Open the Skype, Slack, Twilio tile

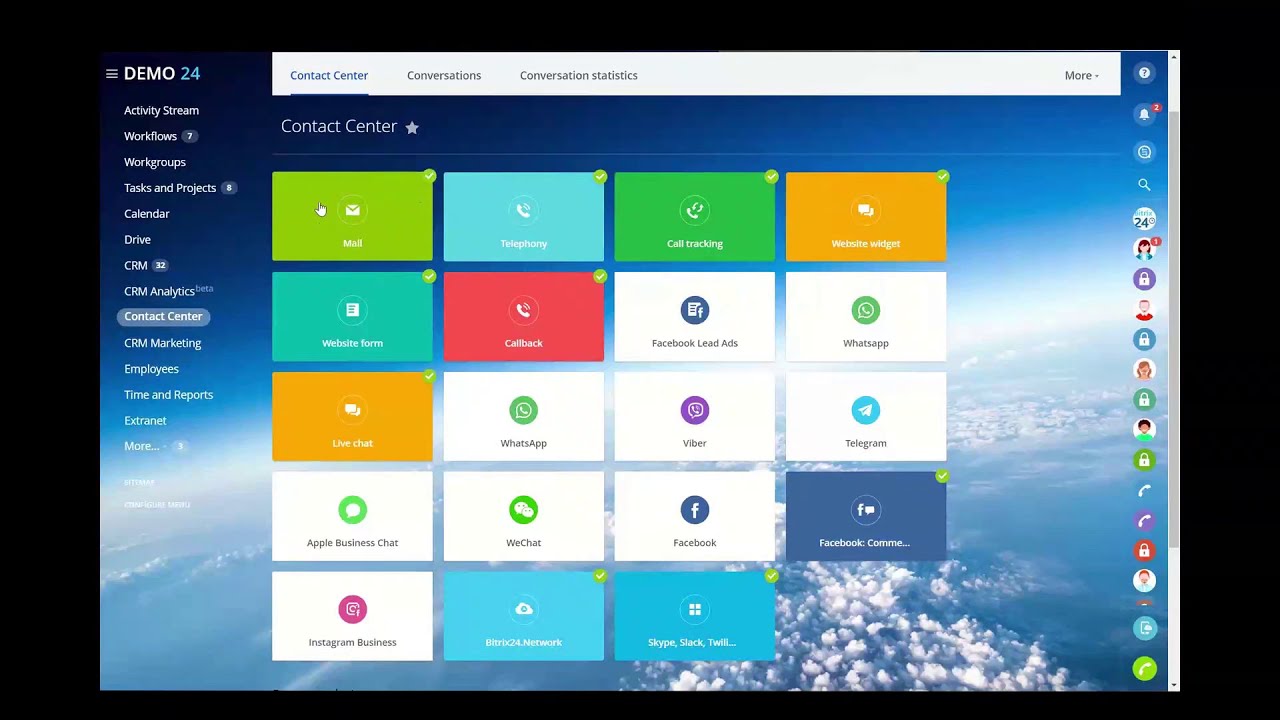[694, 616]
